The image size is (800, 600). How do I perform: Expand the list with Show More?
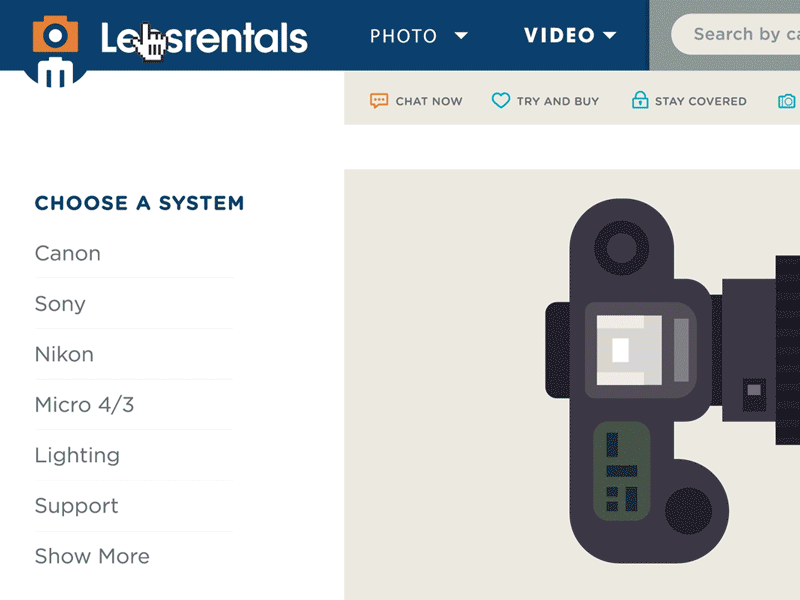[x=92, y=556]
